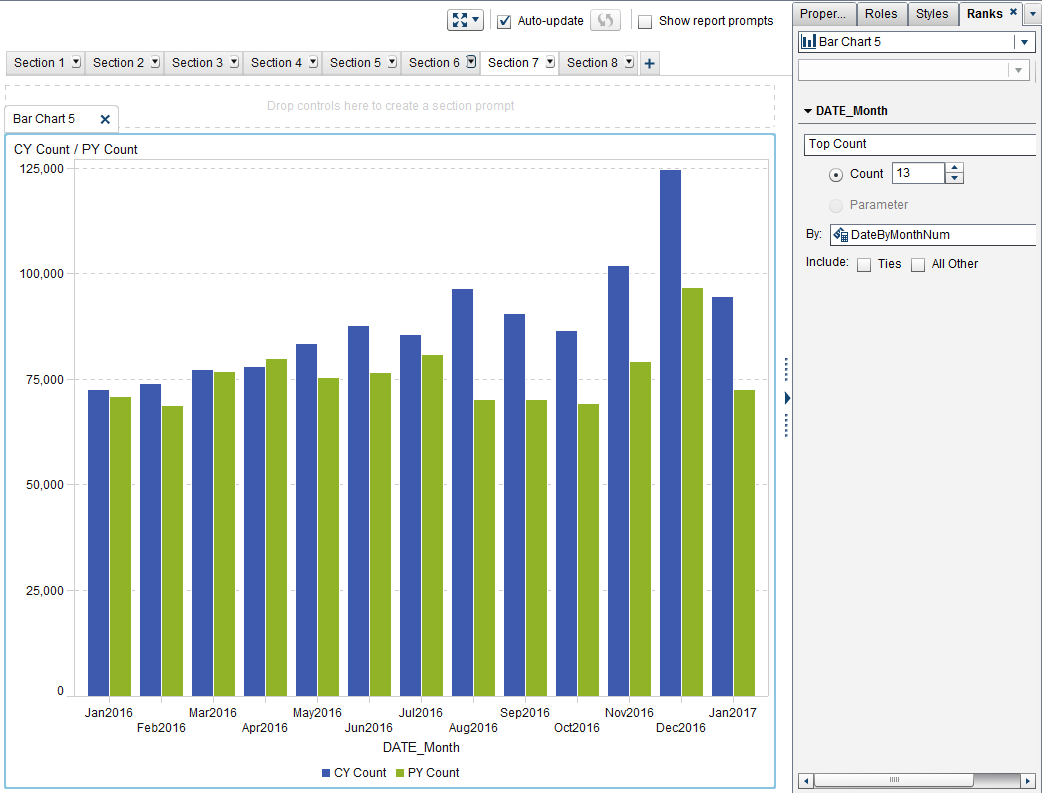Click the Count number input field
This screenshot has width=1042, height=793.
click(917, 173)
